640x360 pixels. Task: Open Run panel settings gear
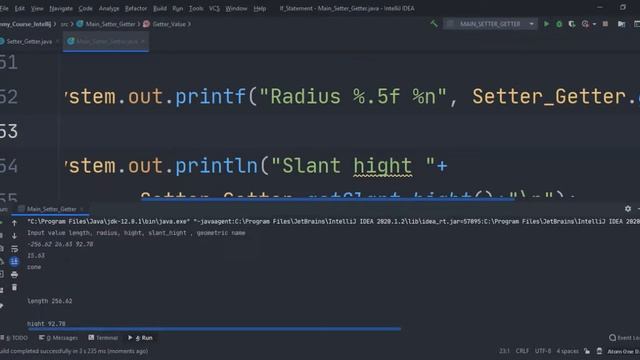[628, 209]
